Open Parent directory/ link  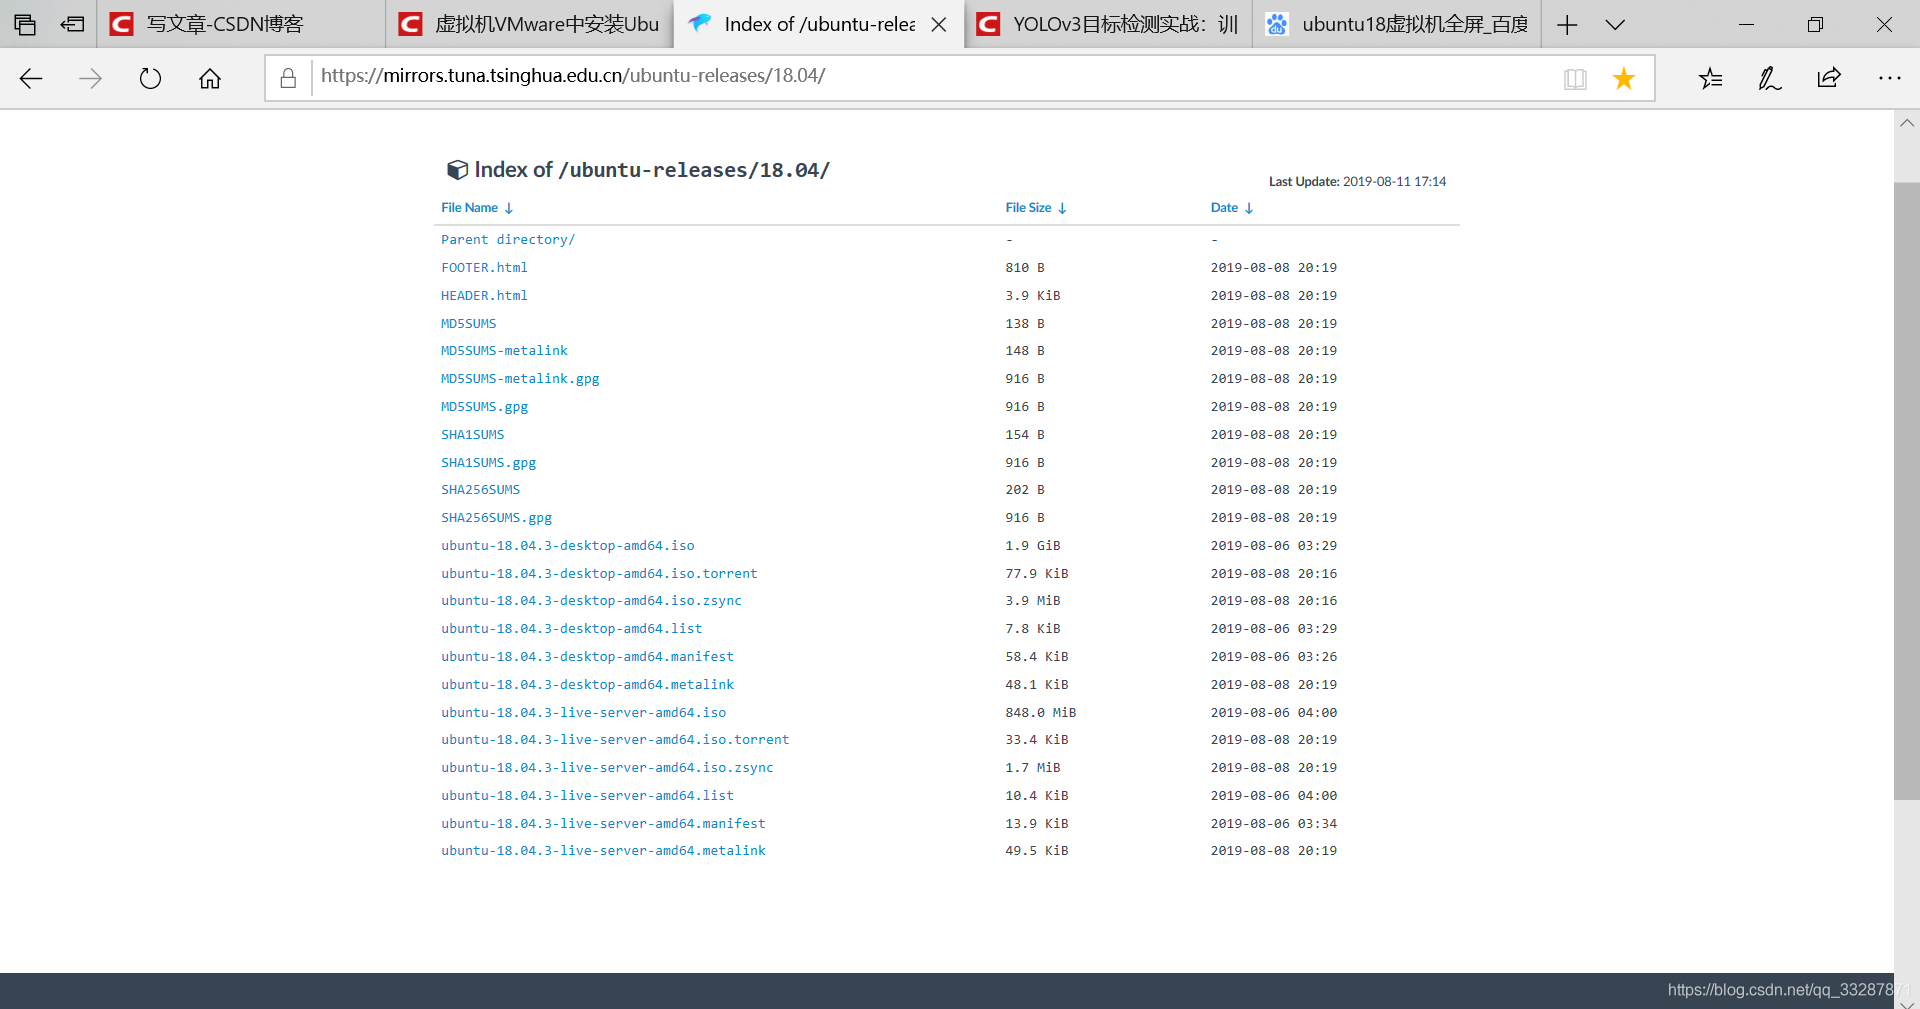[508, 240]
